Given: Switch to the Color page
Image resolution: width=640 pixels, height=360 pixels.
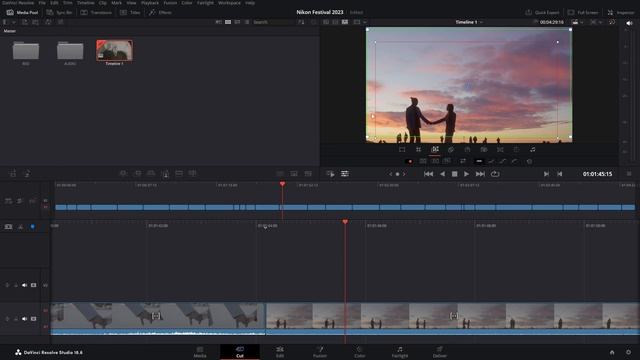Looking at the screenshot, I should pos(360,352).
